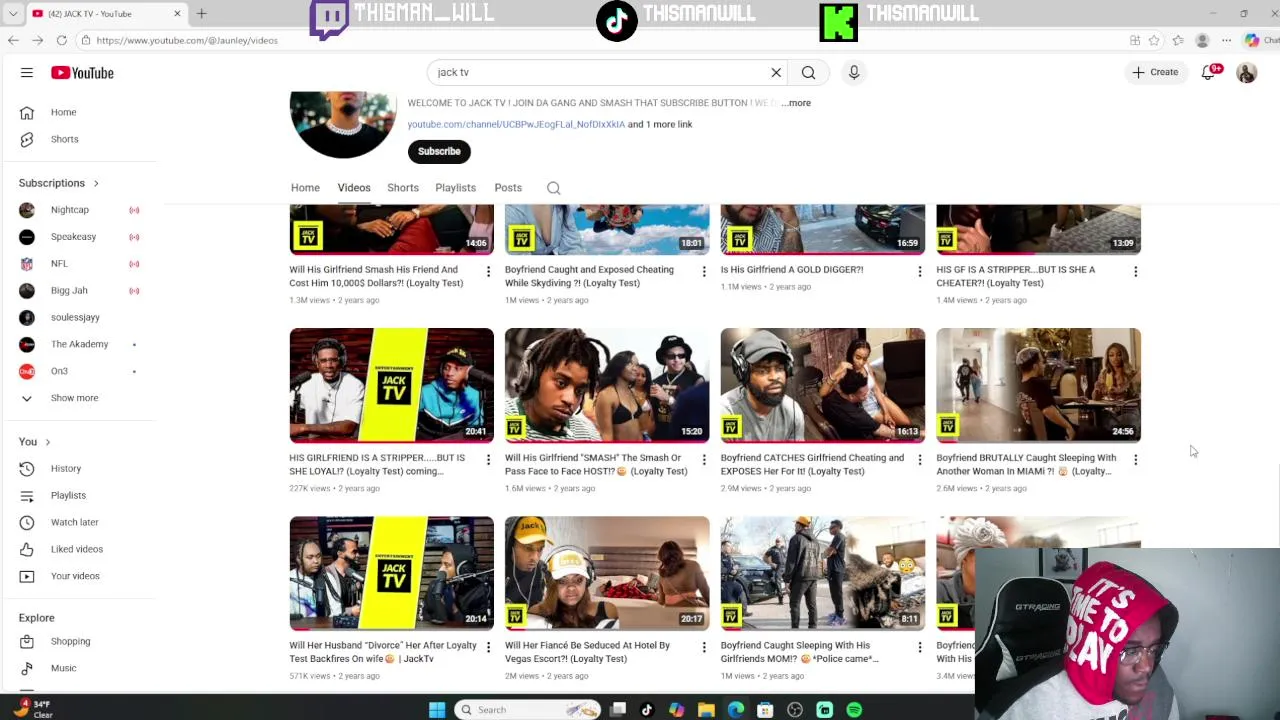Viewport: 1280px width, 720px height.
Task: Open Windows Start menu
Action: pyautogui.click(x=437, y=710)
